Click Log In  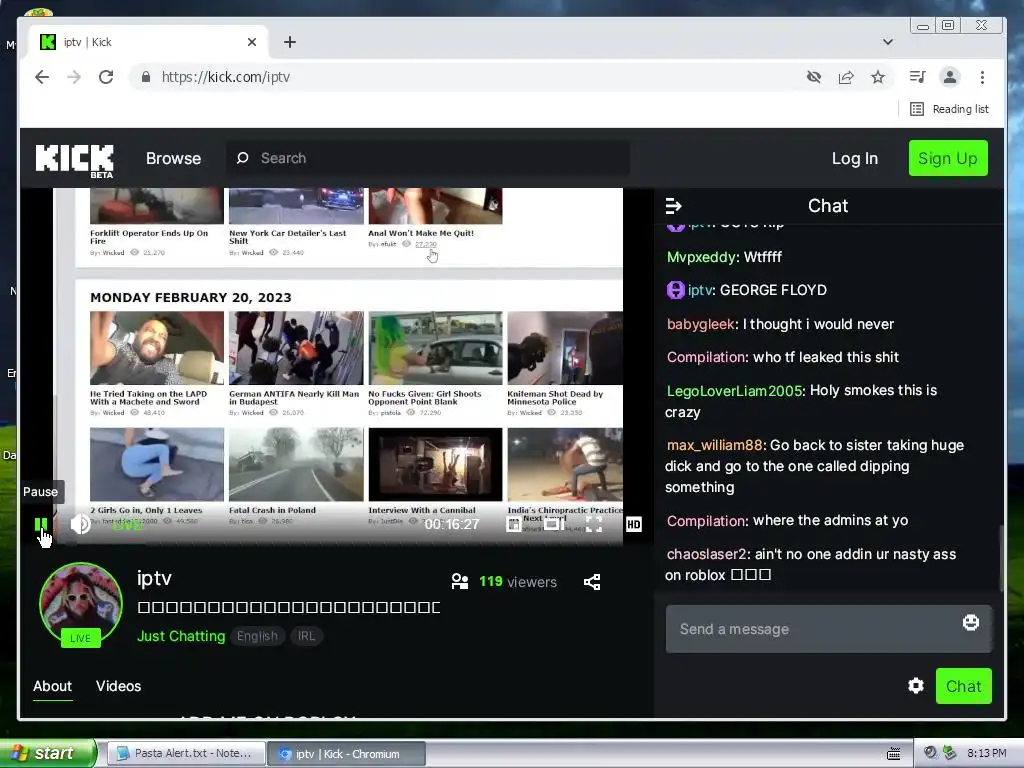[854, 158]
